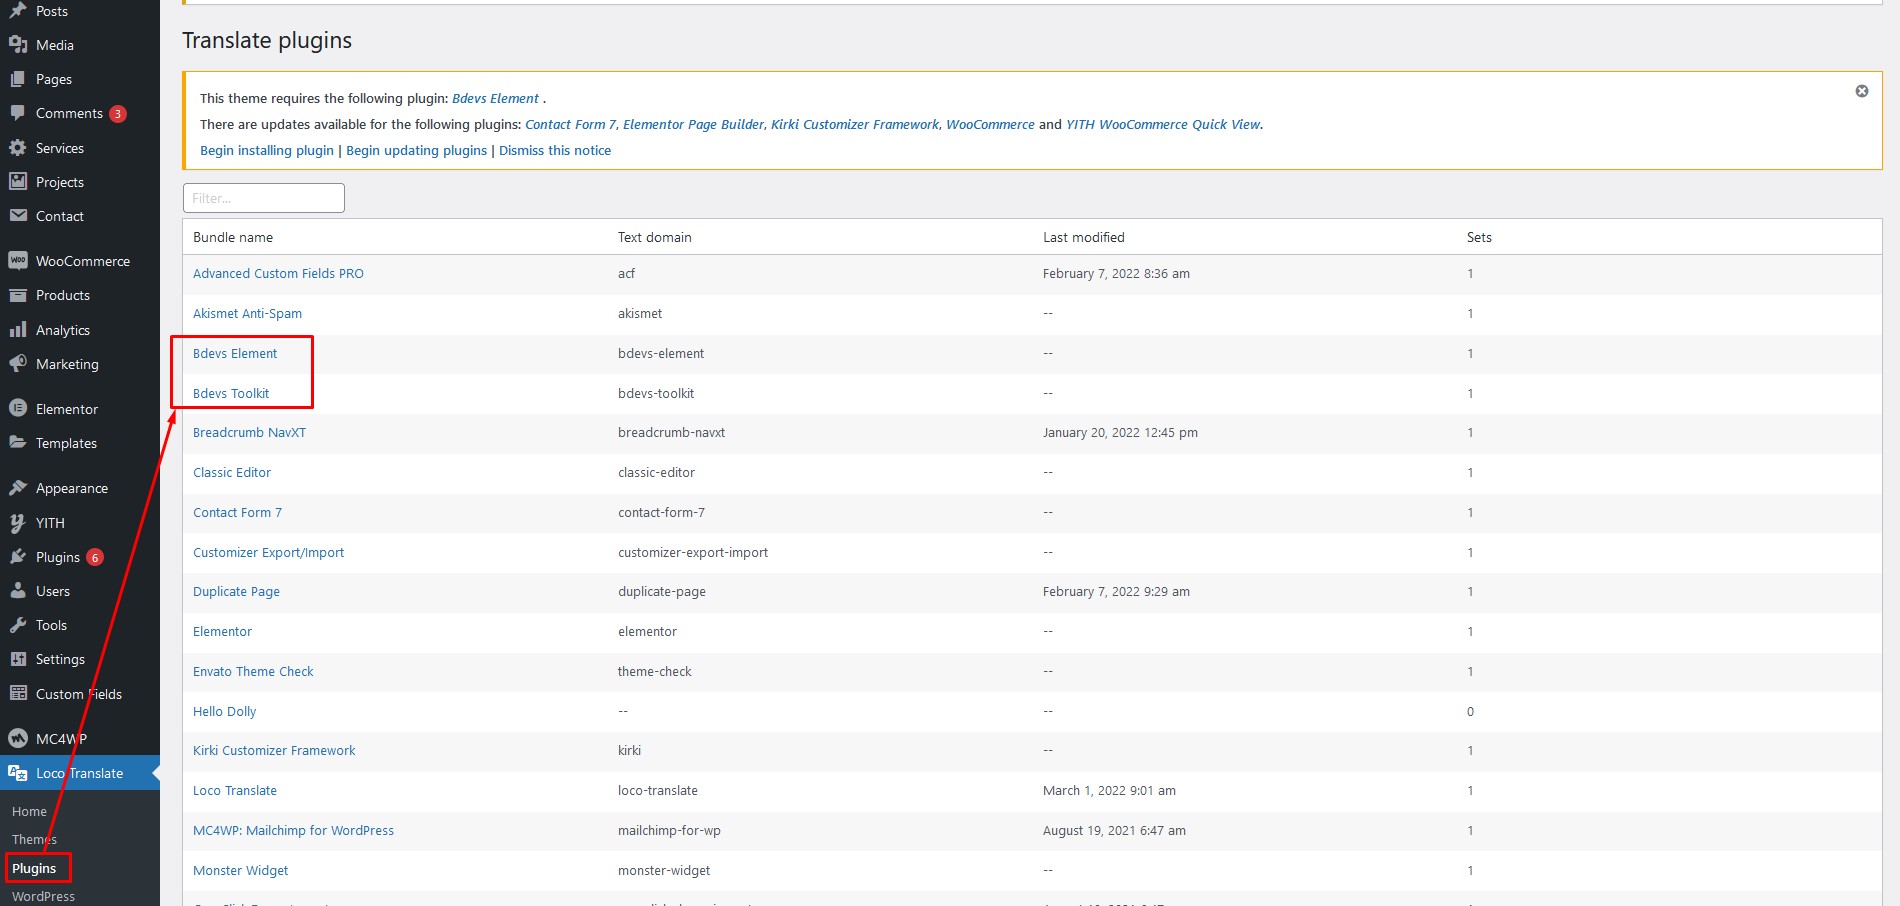The image size is (1900, 906).
Task: Click Begin updating plugins link
Action: 416,150
